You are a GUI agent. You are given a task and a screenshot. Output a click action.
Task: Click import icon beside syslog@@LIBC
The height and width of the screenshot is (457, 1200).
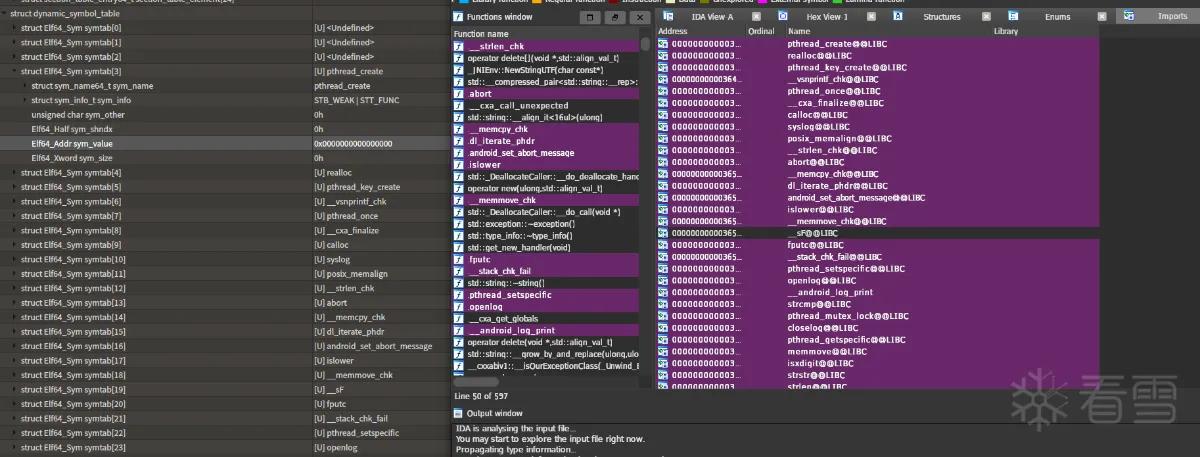click(663, 127)
